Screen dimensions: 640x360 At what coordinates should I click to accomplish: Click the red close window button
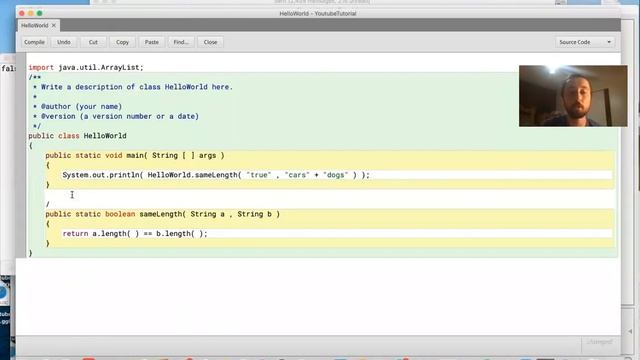point(22,13)
